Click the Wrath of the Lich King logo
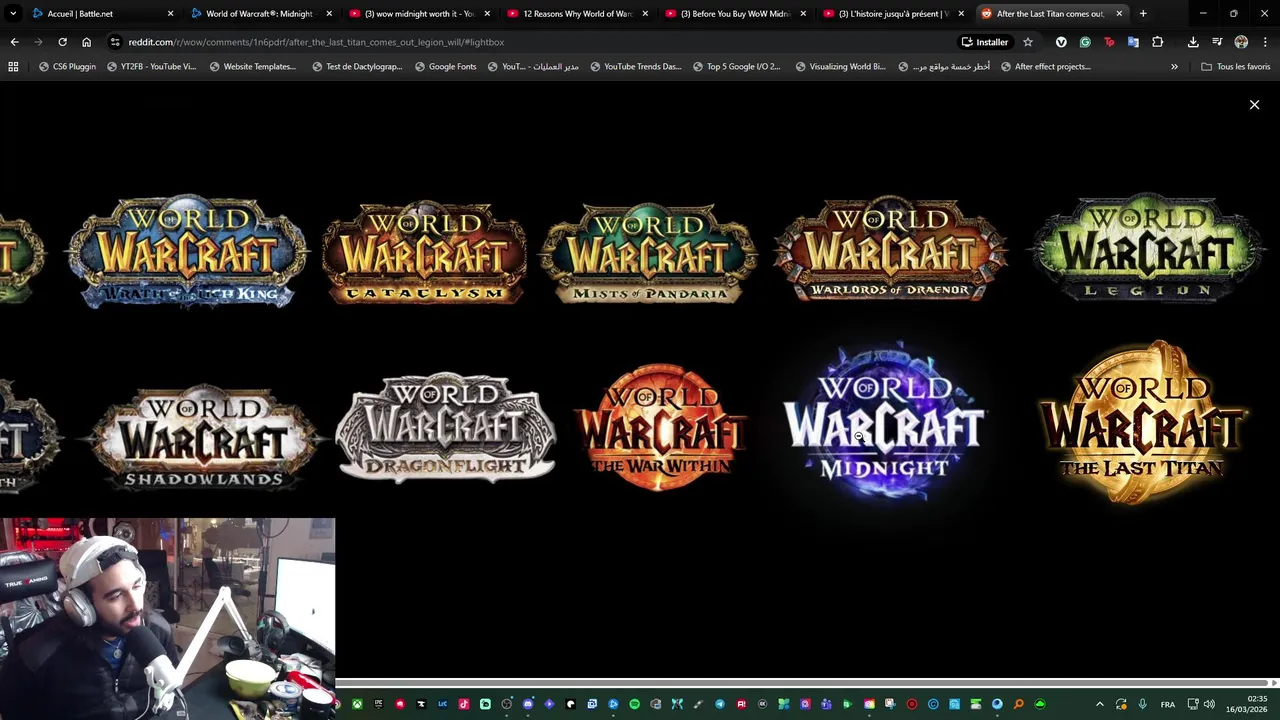Screen dimensions: 1280x720 pyautogui.click(x=187, y=251)
